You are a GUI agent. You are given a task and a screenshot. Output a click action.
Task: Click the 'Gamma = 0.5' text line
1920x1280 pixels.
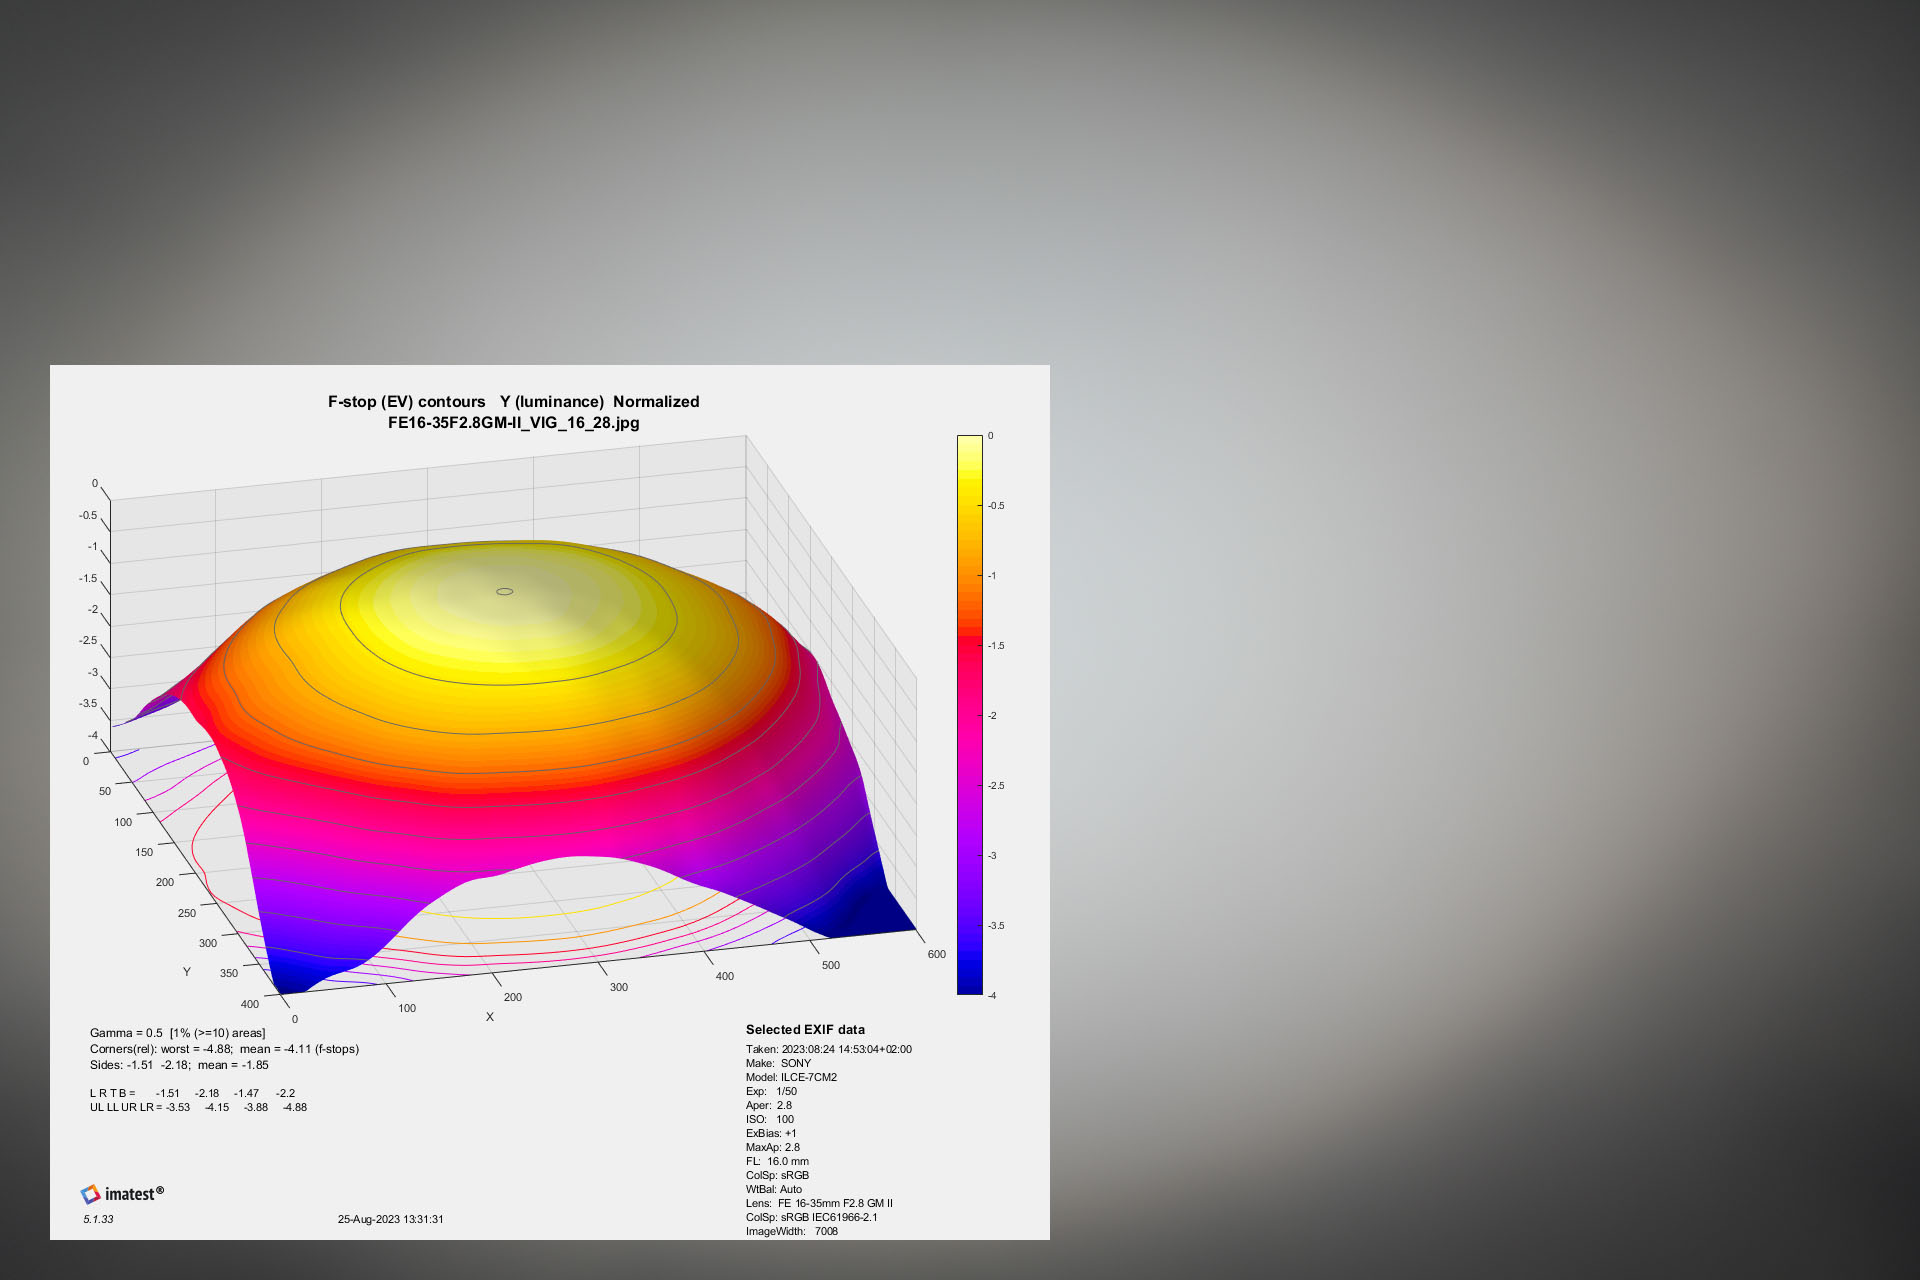[x=177, y=1034]
